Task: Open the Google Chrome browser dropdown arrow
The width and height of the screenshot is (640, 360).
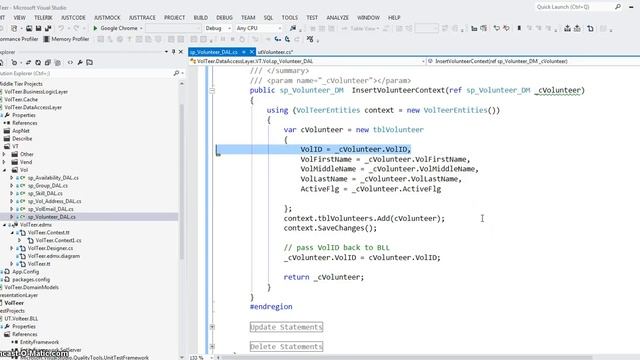Action: point(141,28)
